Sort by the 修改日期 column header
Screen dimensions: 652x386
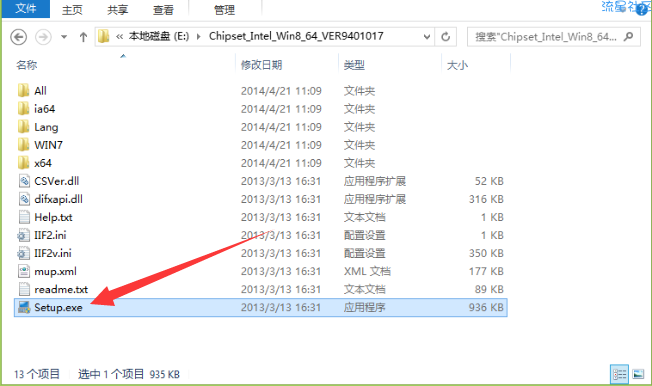262,65
